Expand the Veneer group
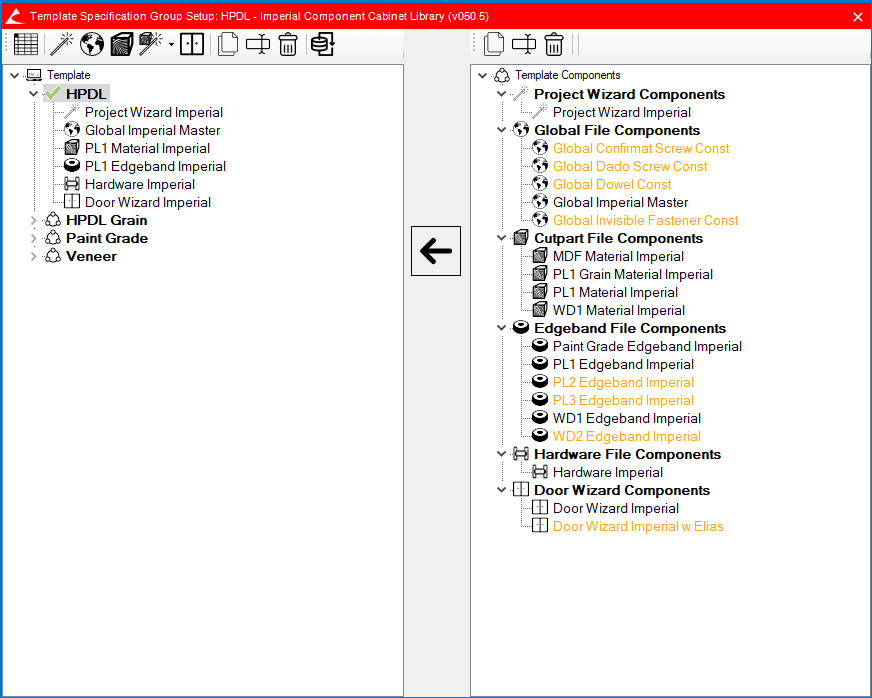This screenshot has height=698, width=872. click(34, 256)
